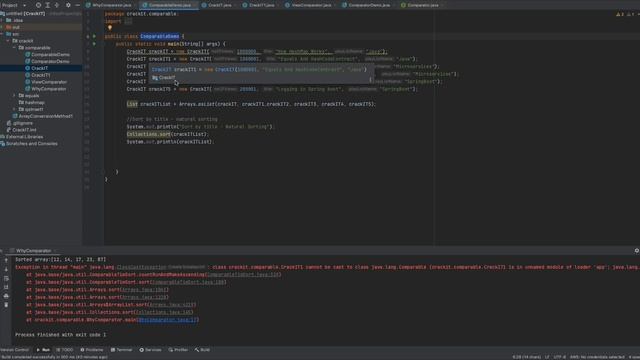The height and width of the screenshot is (360, 640).
Task: Switch to ComparableDemo.java editor tab
Action: point(167,5)
